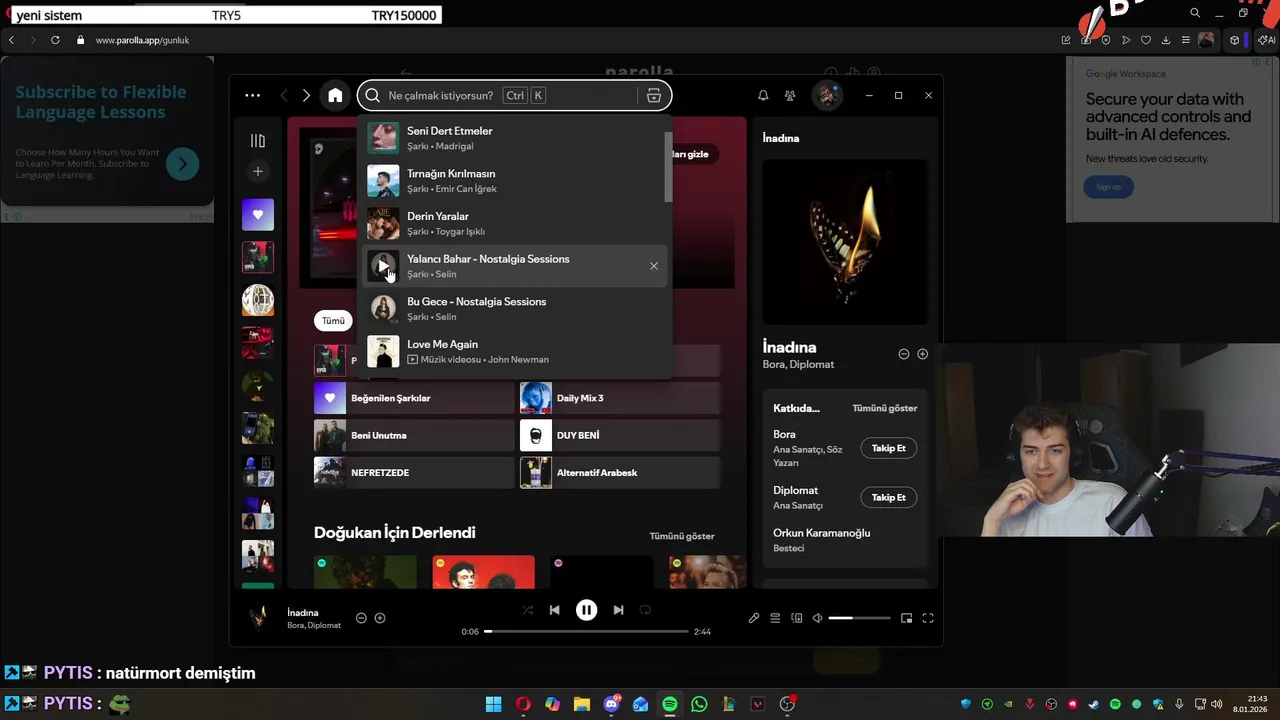Viewport: 1280px width, 720px height.
Task: Open the Spotify profile avatar menu
Action: pos(827,95)
